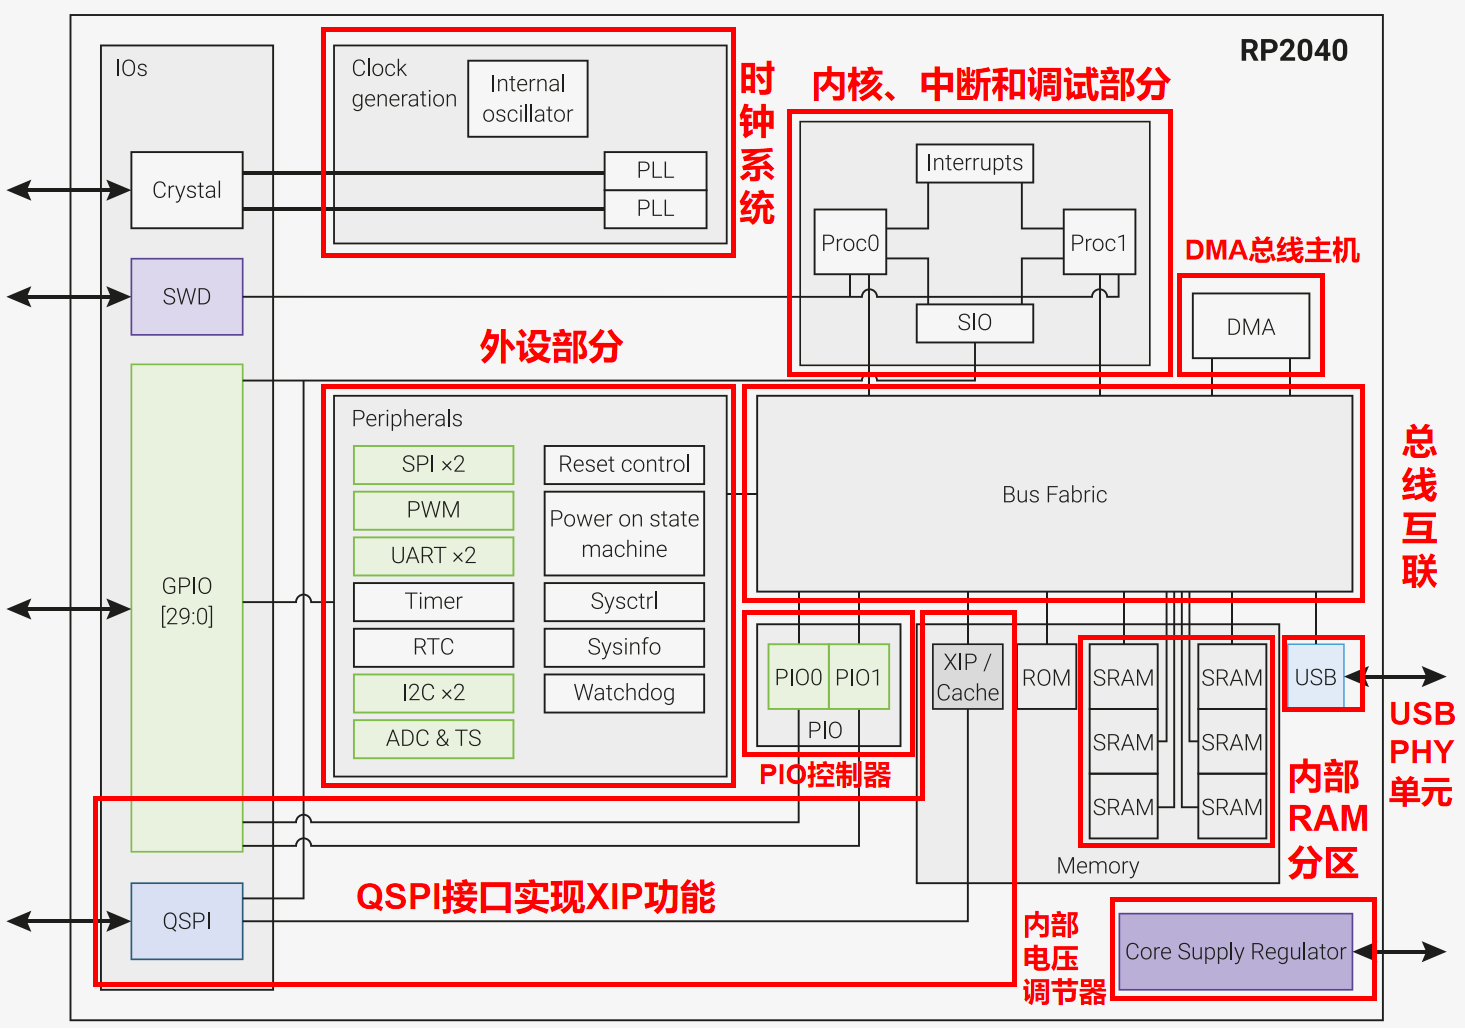The image size is (1465, 1030).
Task: Select the SWD block
Action: pyautogui.click(x=187, y=297)
